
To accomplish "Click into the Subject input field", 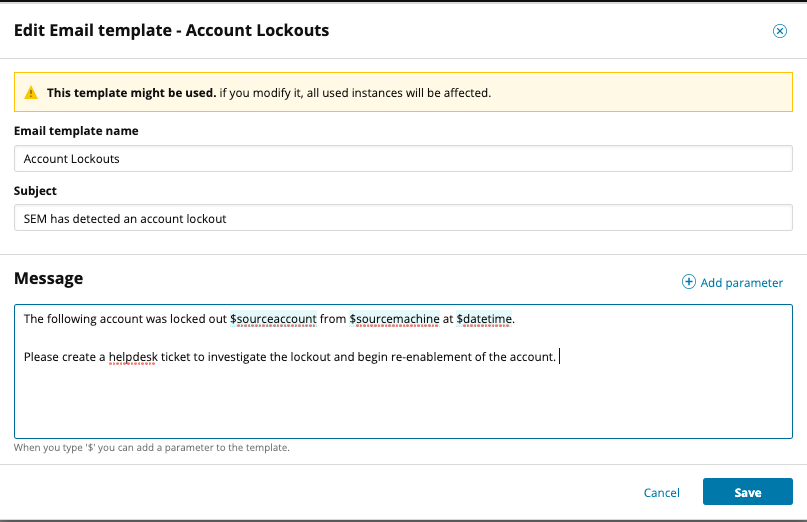I will 403,218.
